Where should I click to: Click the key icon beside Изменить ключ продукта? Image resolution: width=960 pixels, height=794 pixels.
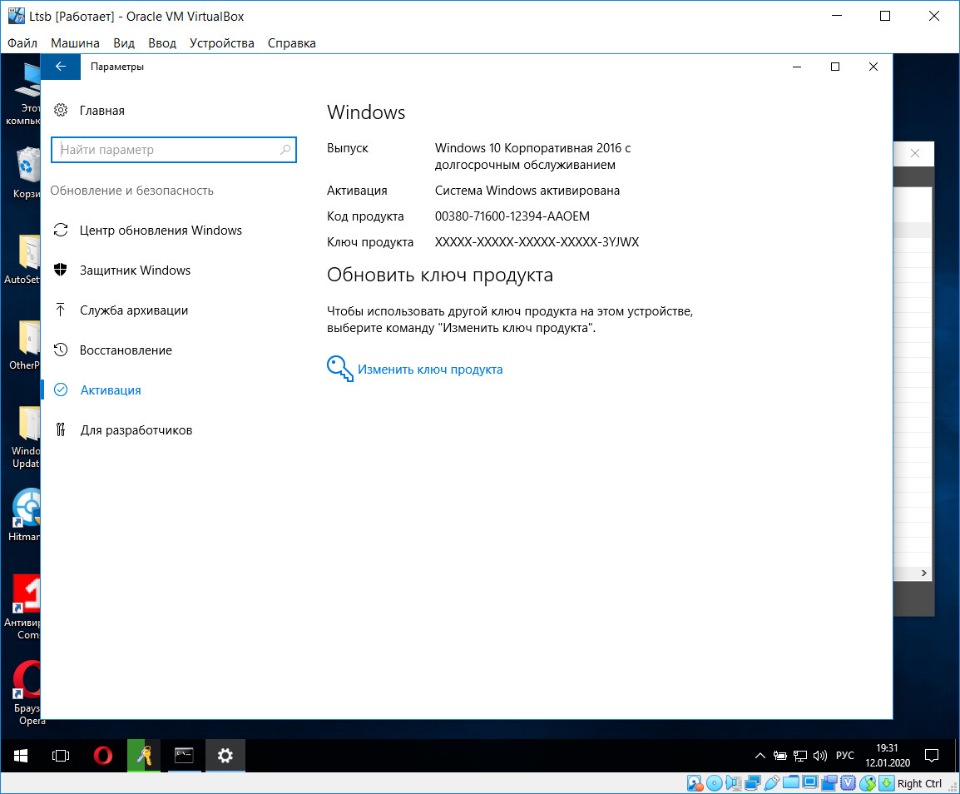point(340,369)
